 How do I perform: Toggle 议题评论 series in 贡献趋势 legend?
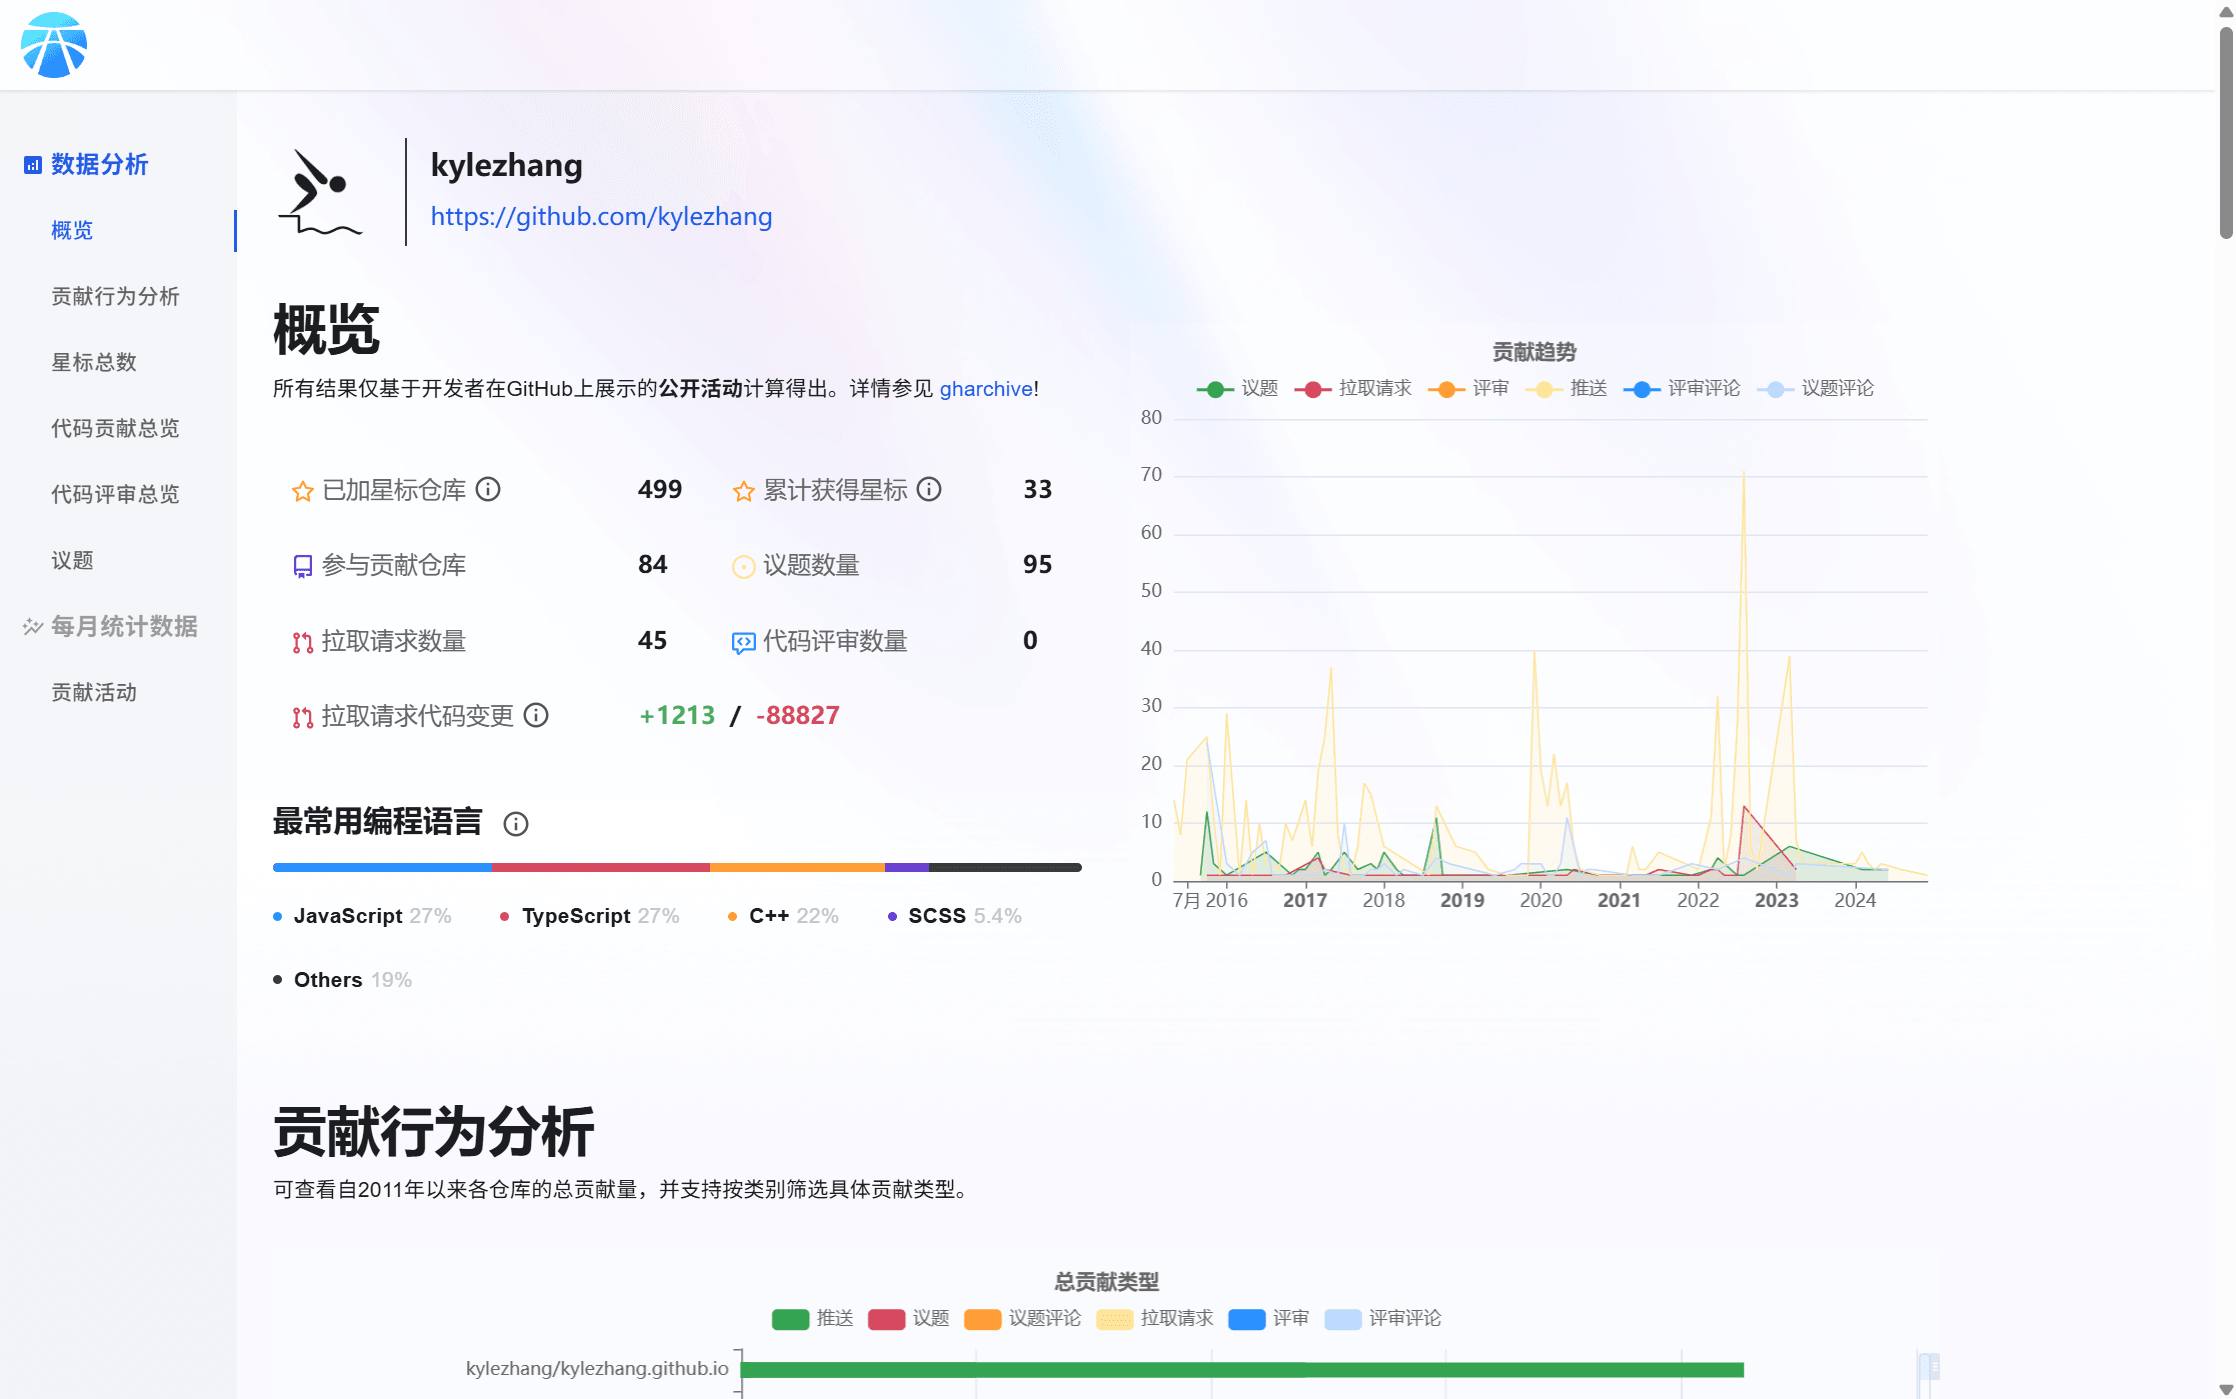point(1815,389)
